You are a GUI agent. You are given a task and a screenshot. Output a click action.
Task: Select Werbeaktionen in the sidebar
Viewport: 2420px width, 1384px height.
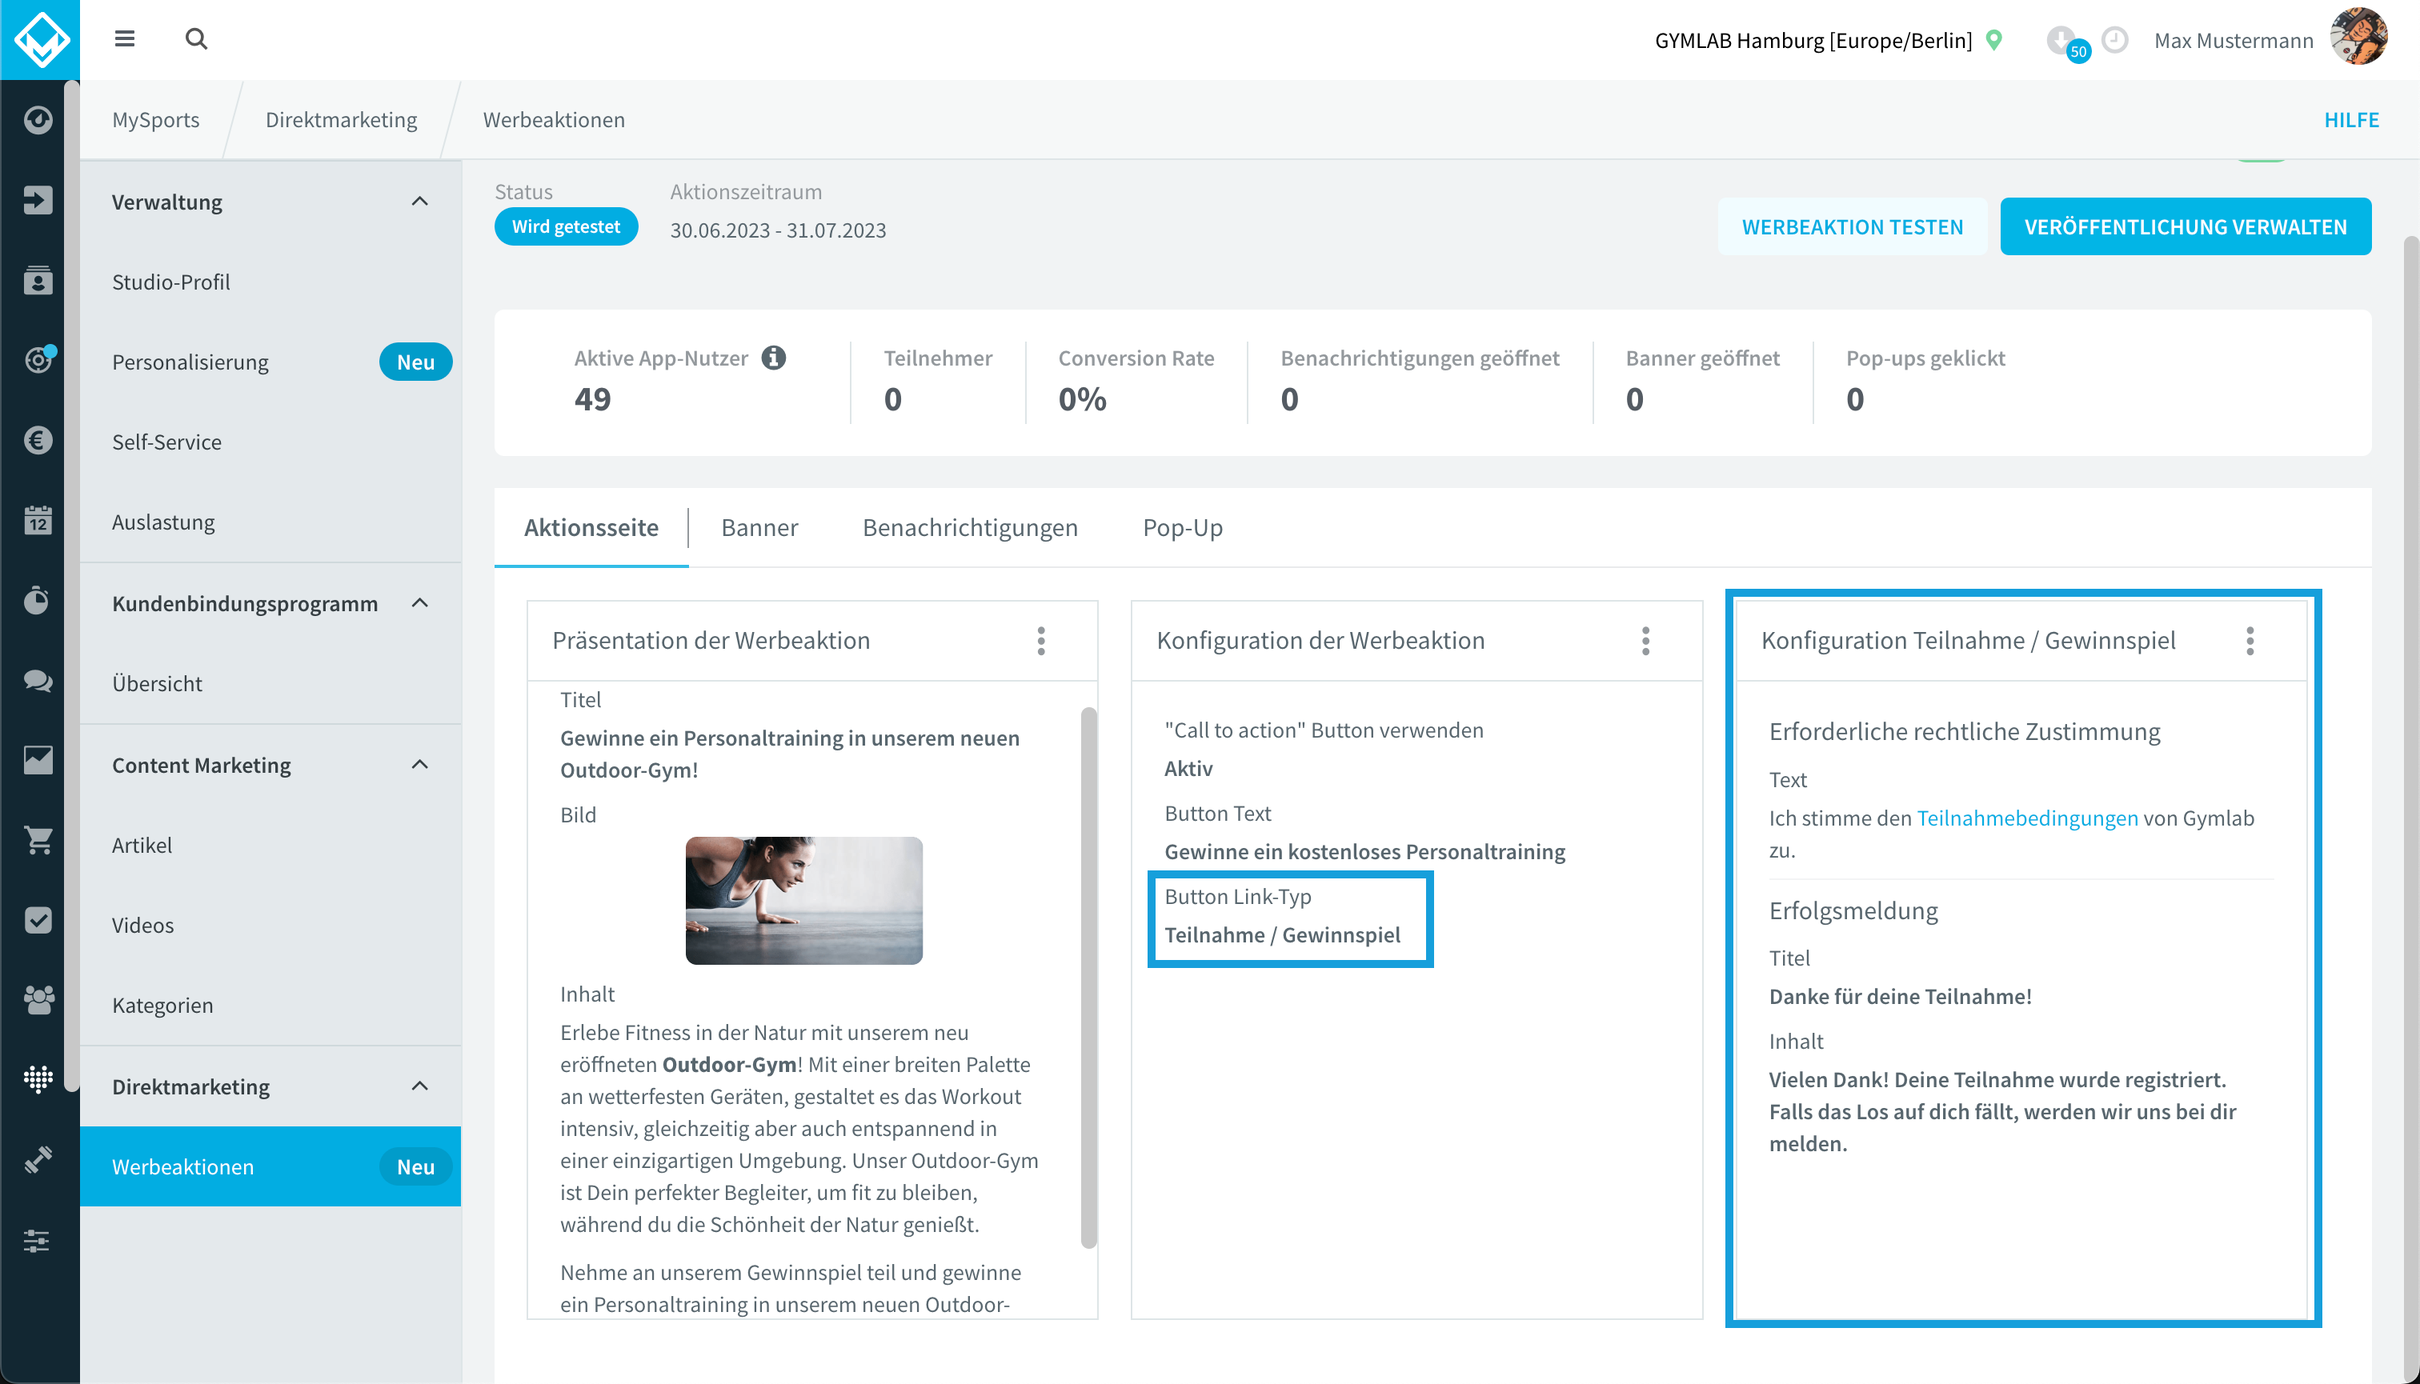[270, 1167]
